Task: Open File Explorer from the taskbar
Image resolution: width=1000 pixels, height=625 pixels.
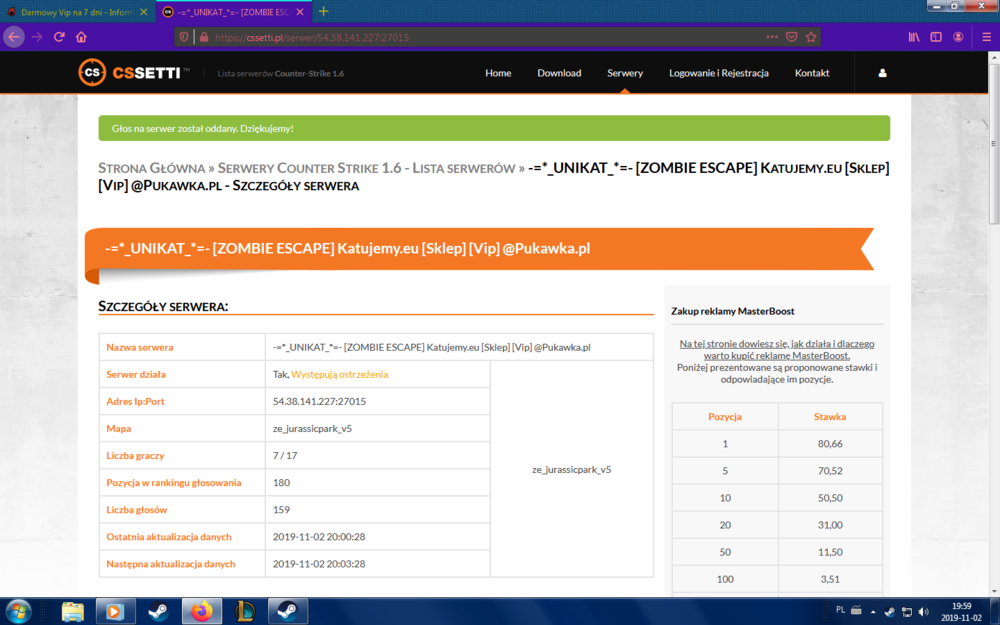Action: coord(73,612)
